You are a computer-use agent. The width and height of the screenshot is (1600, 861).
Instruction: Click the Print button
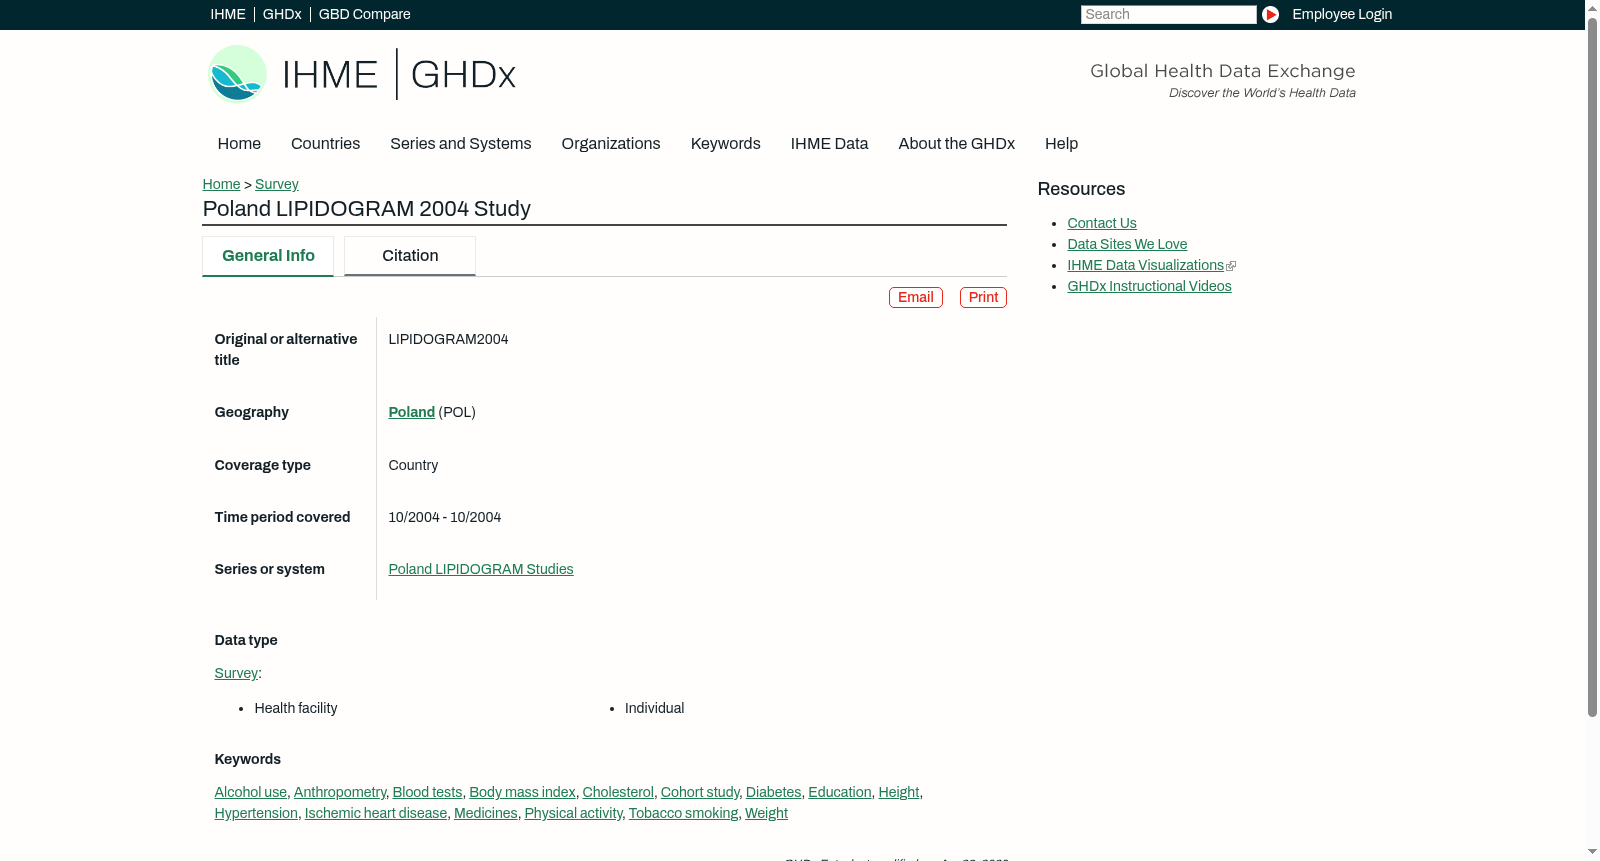click(x=983, y=297)
